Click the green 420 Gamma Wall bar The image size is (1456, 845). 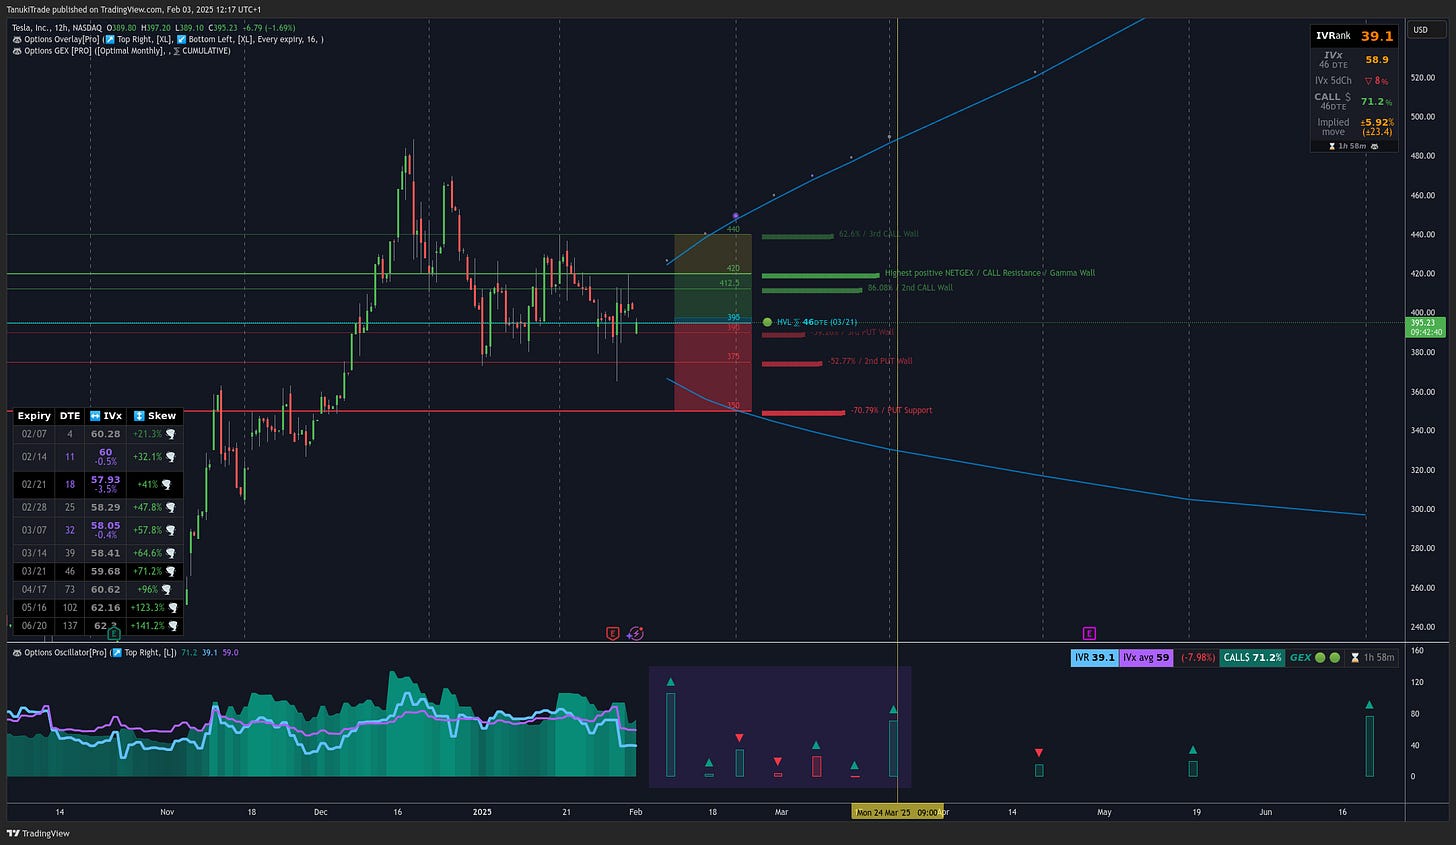(821, 275)
